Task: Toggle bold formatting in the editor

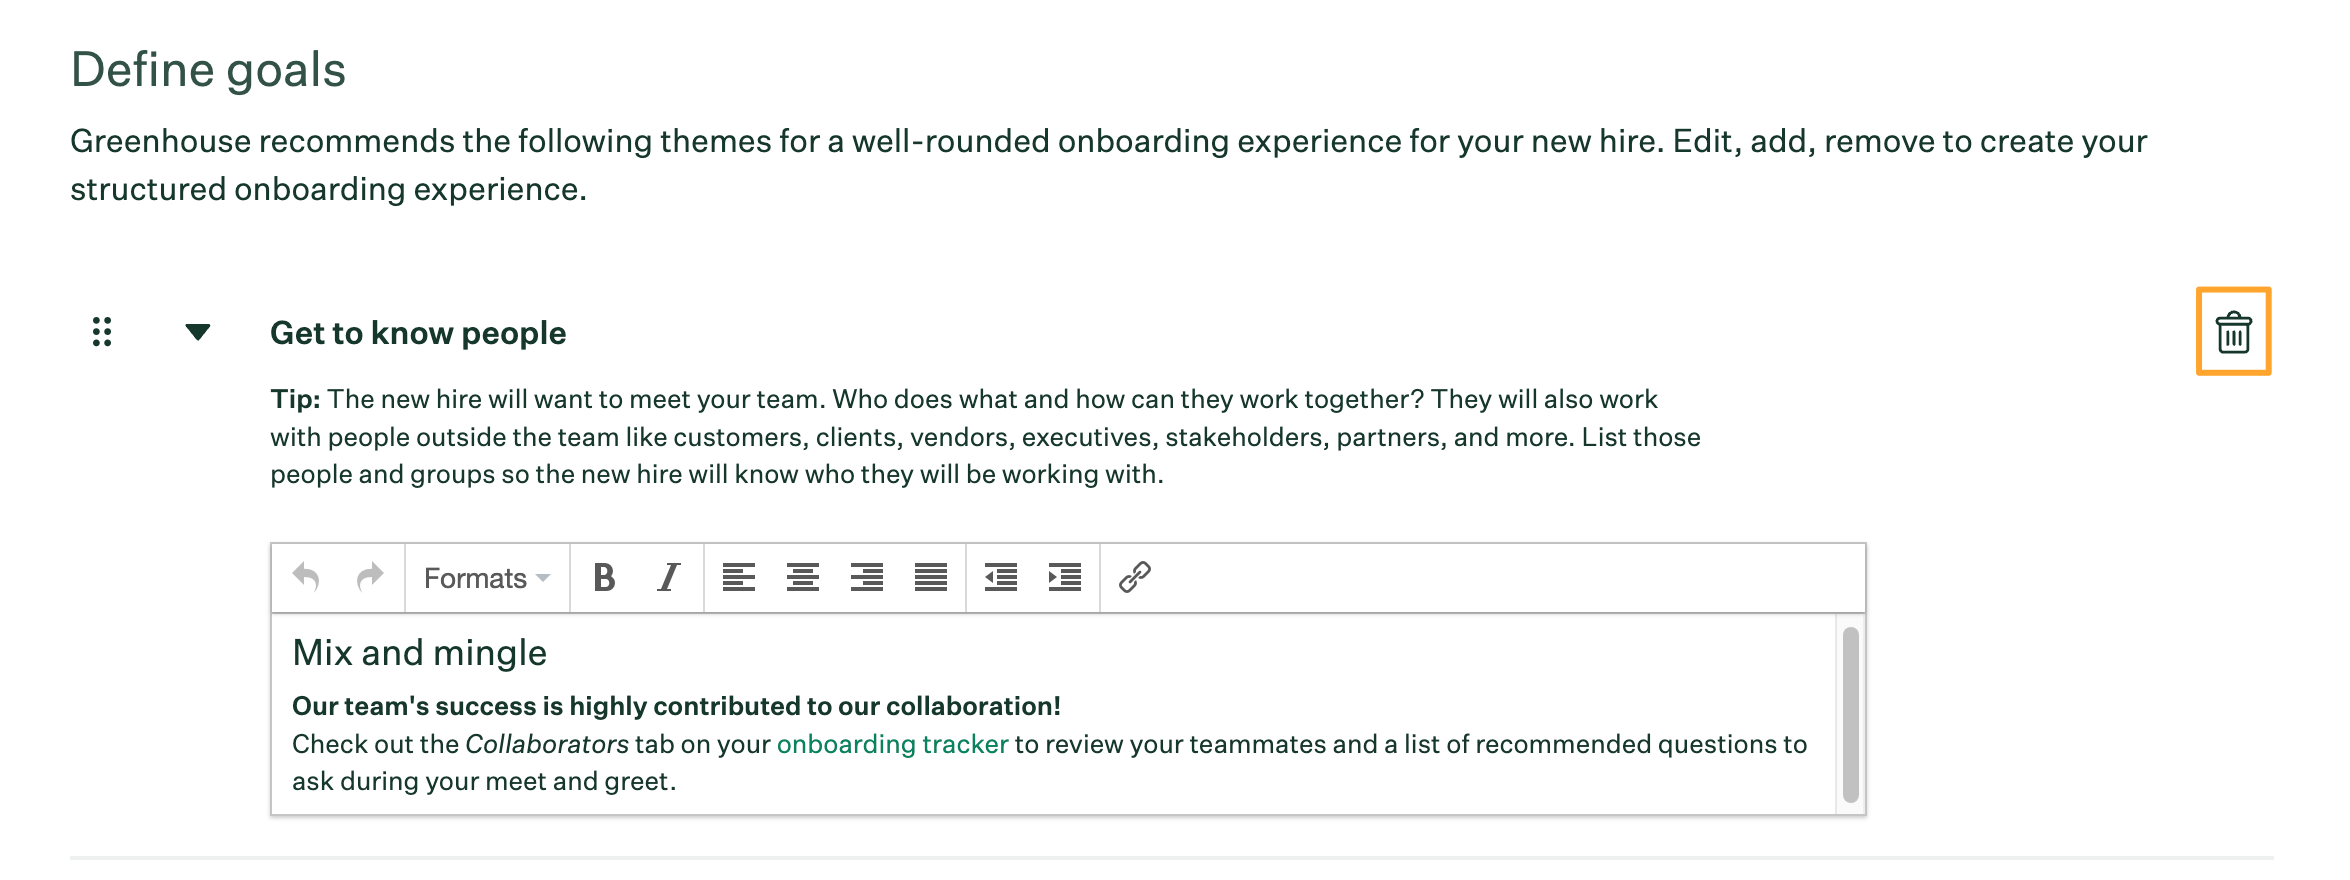Action: pos(604,577)
